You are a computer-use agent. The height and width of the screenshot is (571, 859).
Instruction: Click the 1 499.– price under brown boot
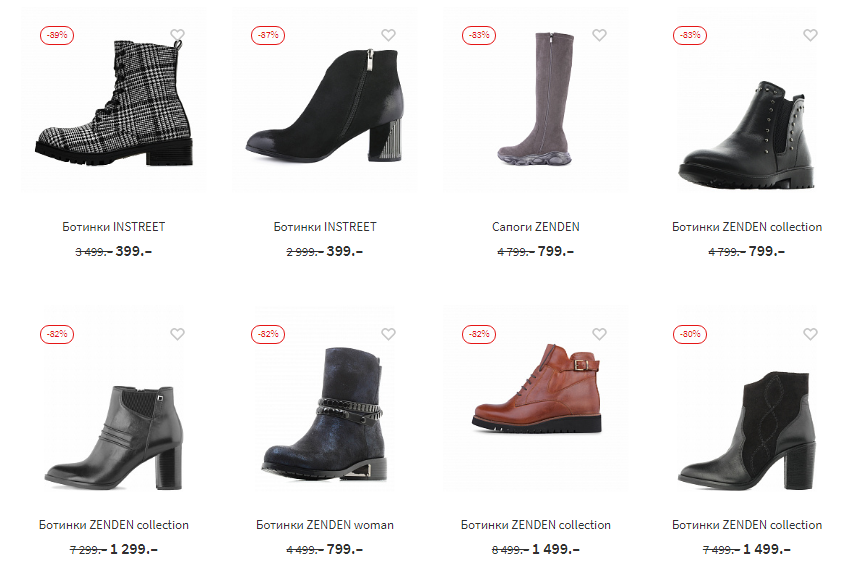coord(556,549)
